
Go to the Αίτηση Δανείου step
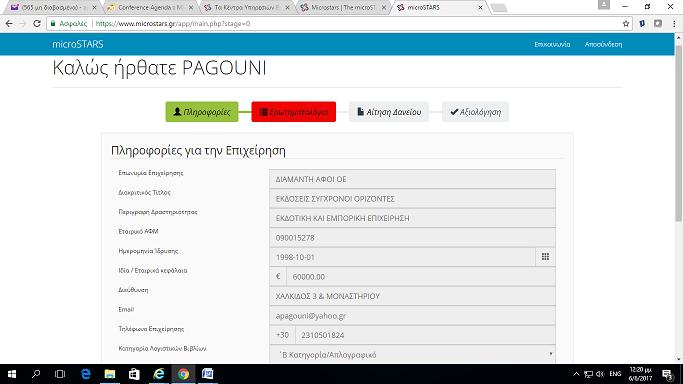click(389, 112)
